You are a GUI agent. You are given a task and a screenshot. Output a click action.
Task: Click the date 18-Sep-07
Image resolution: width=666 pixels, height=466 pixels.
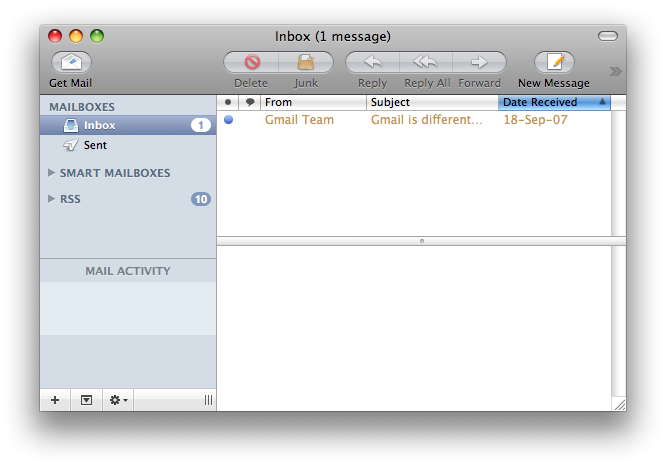[535, 120]
